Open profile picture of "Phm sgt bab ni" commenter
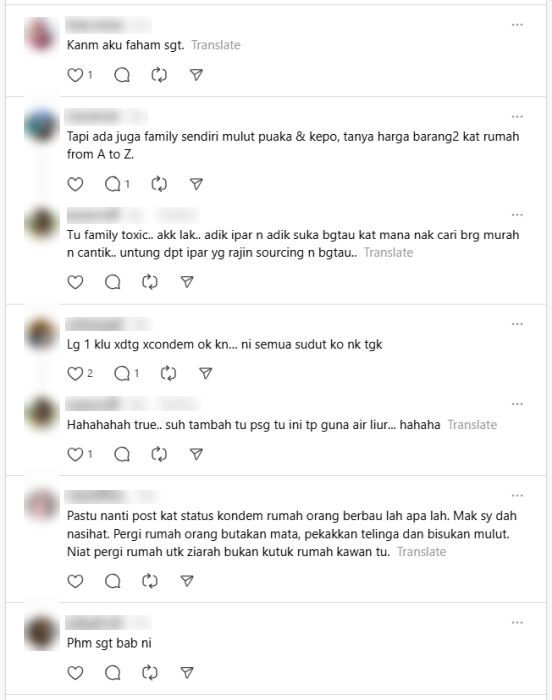The height and width of the screenshot is (700, 552). 42,633
